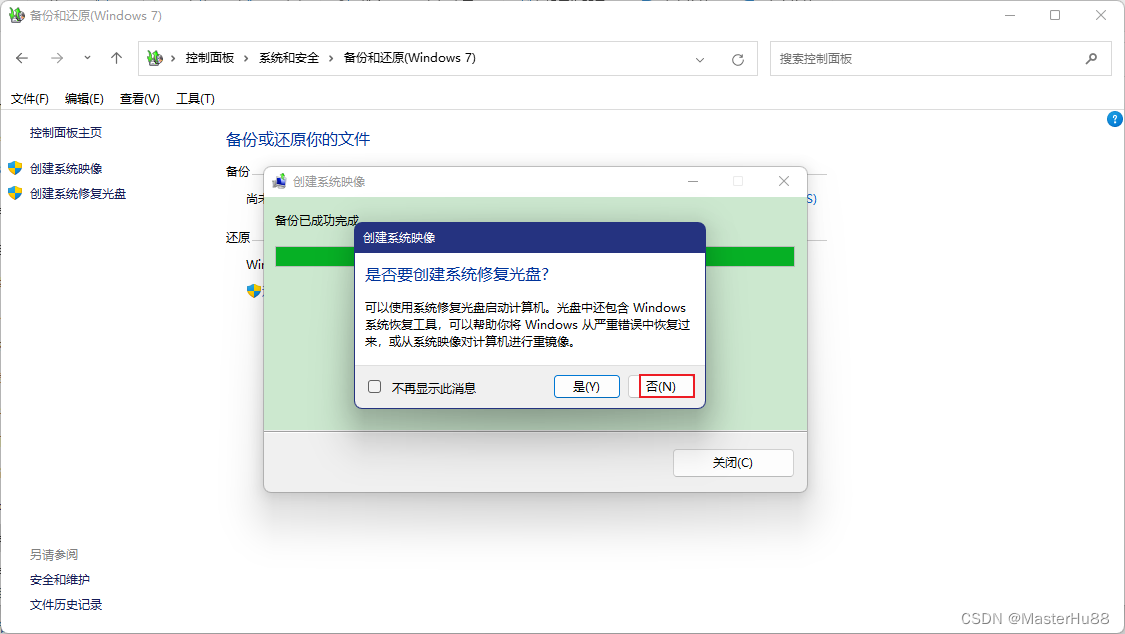The image size is (1125, 634).
Task: Click the forward navigation arrow
Action: pyautogui.click(x=57, y=58)
